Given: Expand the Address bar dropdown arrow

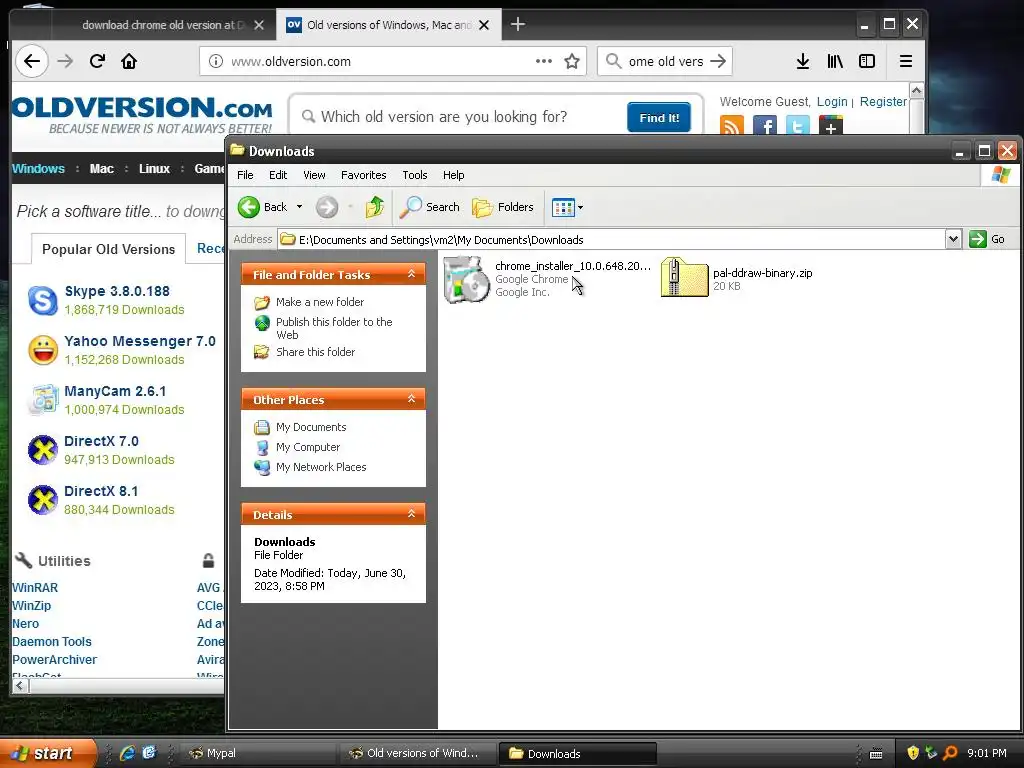Looking at the screenshot, I should (x=953, y=239).
